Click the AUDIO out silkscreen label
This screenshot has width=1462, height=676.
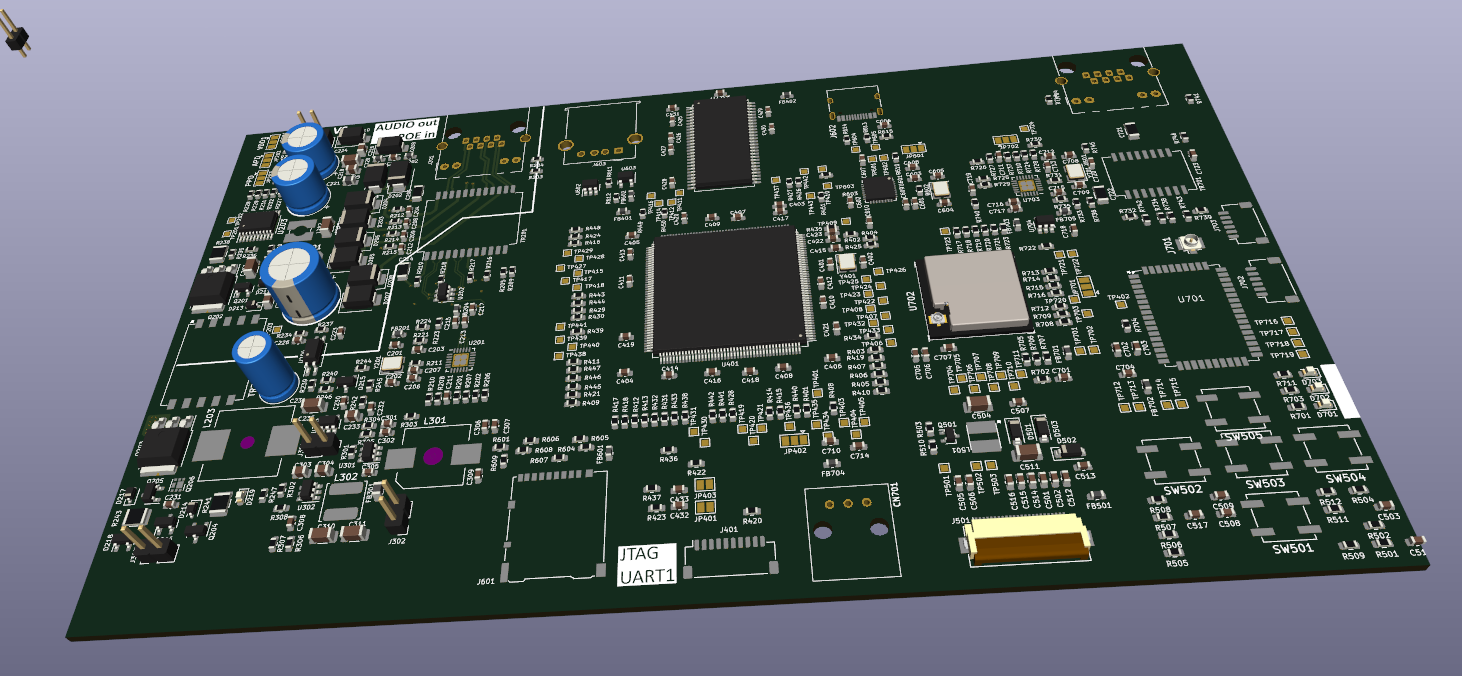[x=405, y=128]
